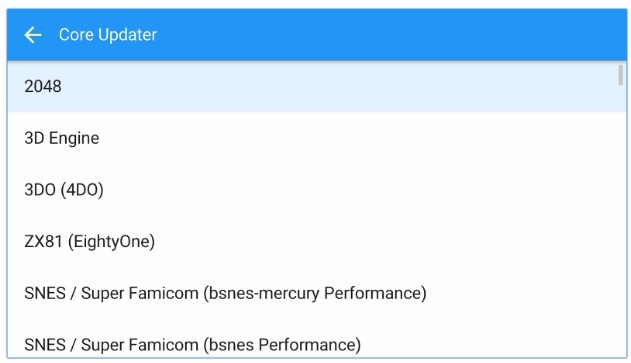
Task: Pick SNES bsnes-mercury Performance core
Action: (317, 293)
